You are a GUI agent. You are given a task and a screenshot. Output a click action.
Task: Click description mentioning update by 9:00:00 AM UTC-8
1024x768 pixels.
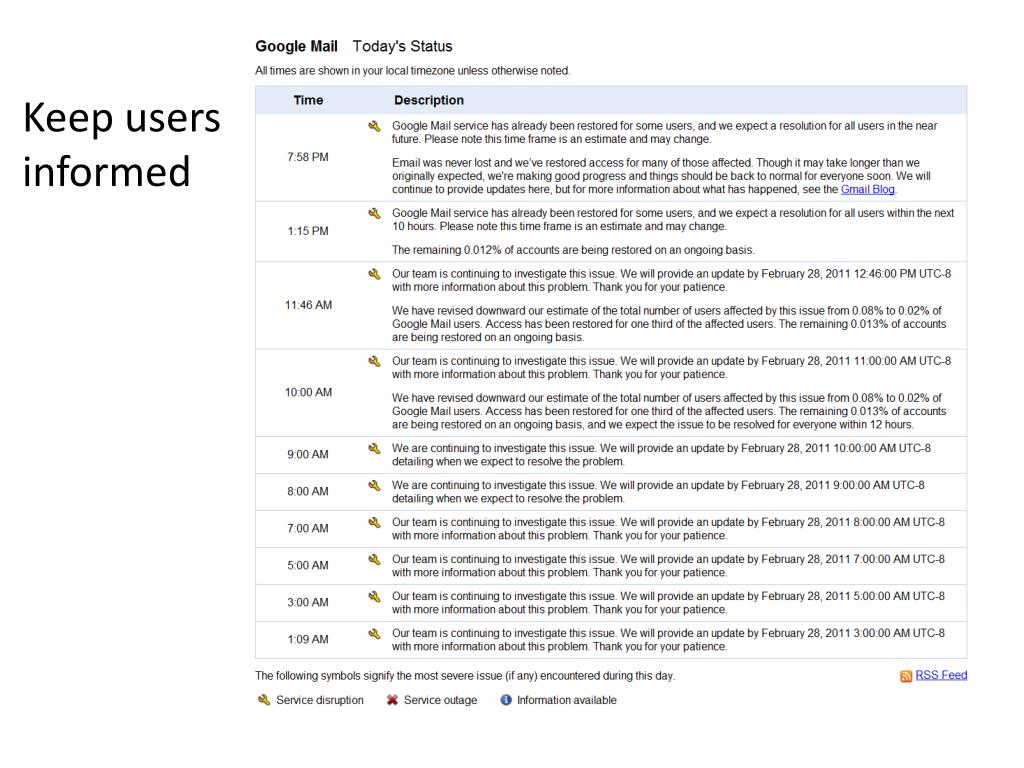658,492
